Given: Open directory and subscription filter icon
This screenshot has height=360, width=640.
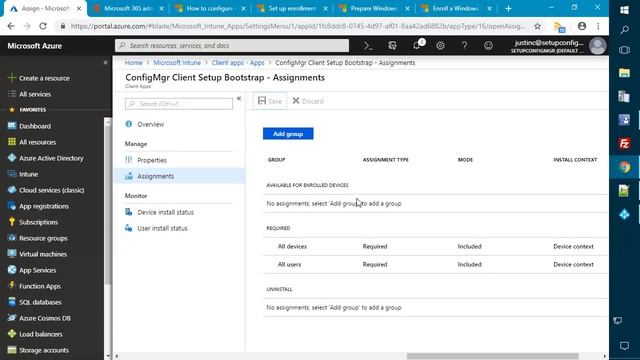Looking at the screenshot, I should [x=392, y=46].
